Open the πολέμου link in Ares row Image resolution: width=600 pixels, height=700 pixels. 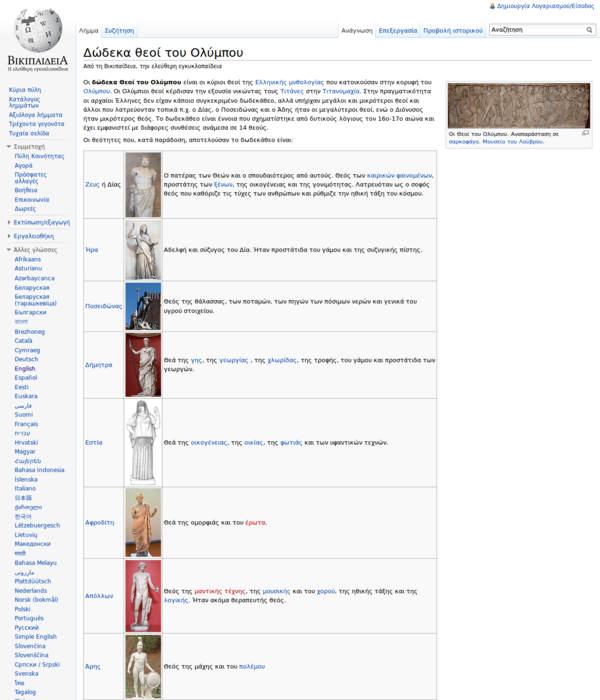pyautogui.click(x=252, y=667)
